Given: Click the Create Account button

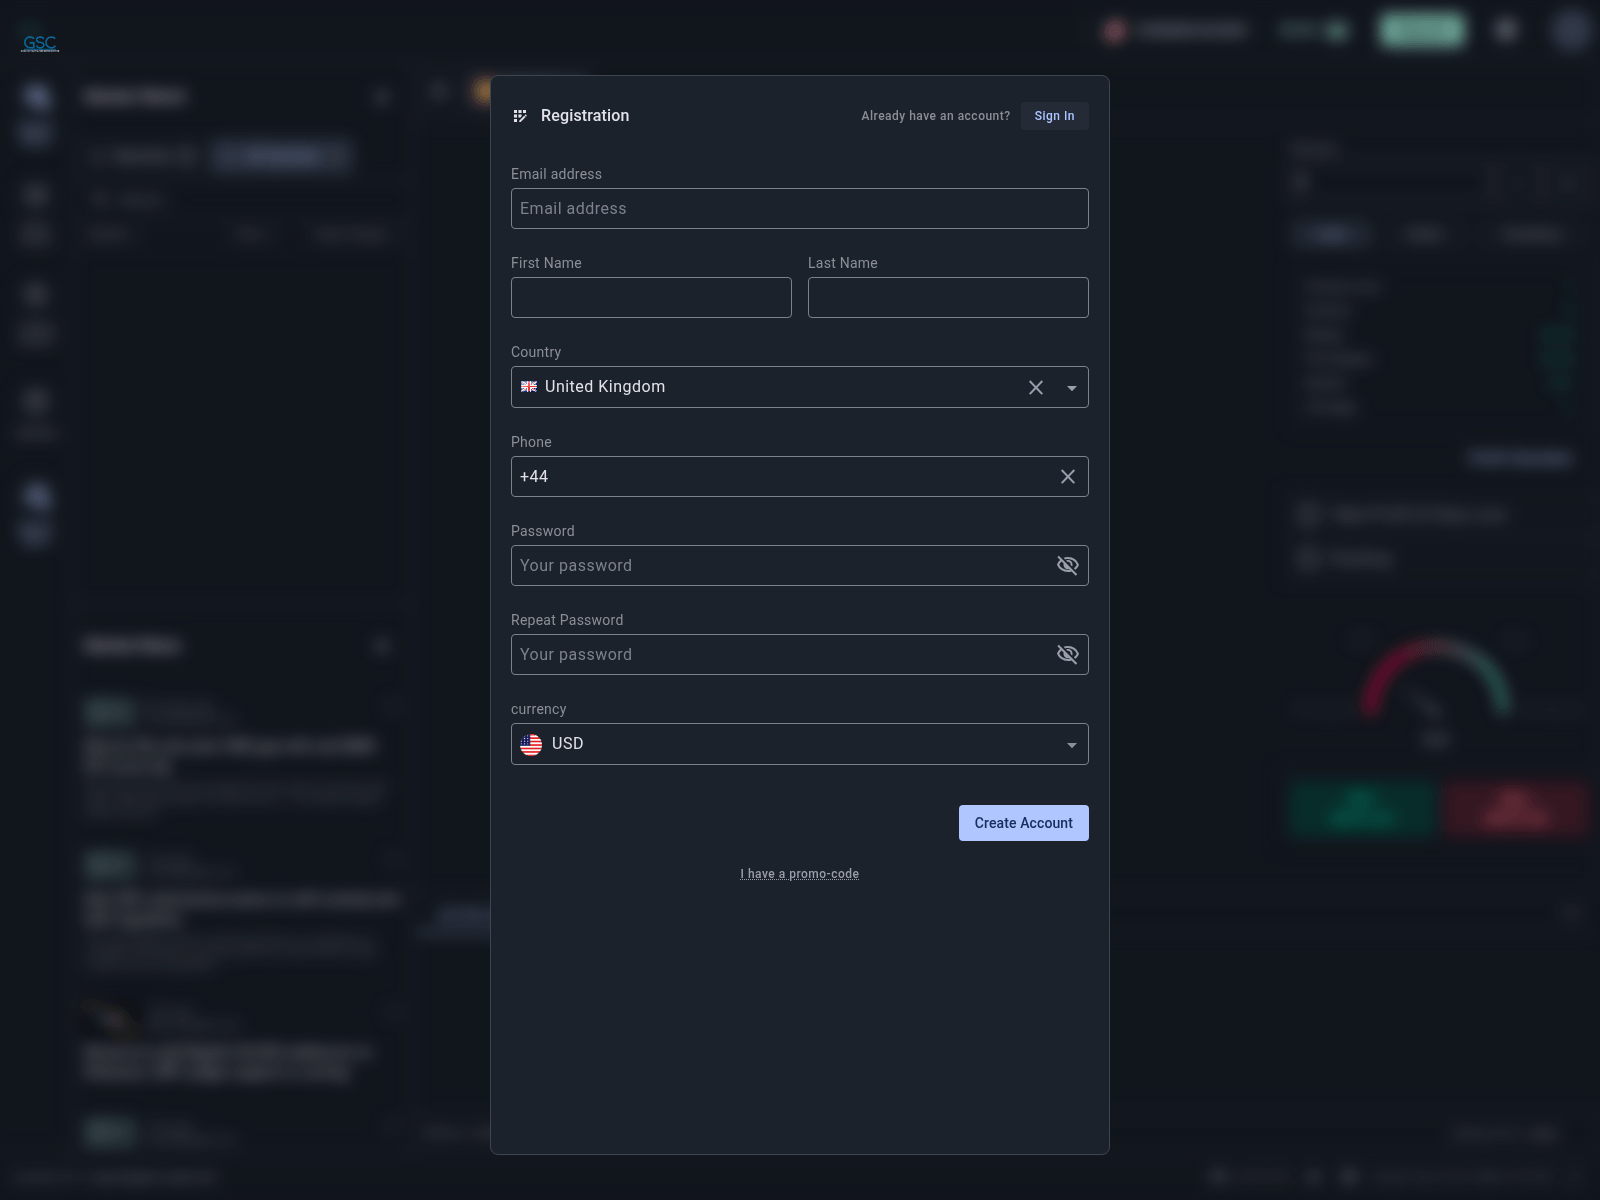Looking at the screenshot, I should pos(1023,823).
